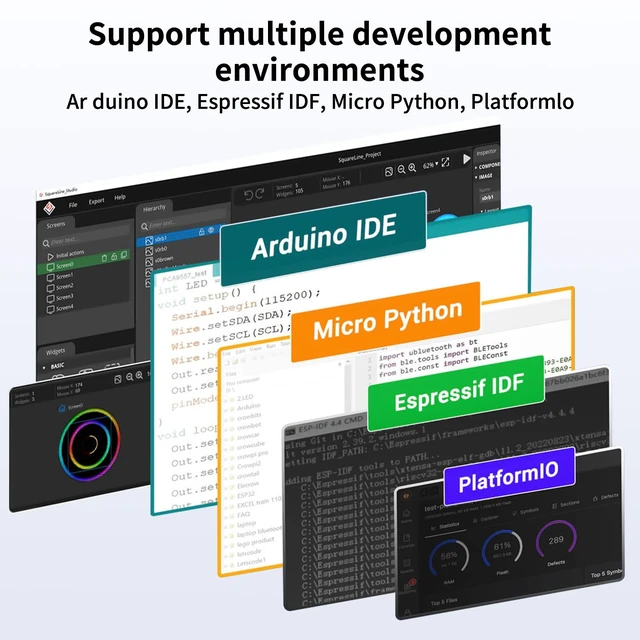Open the lego product folder in file list
Image resolution: width=640 pixels, height=640 pixels.
pos(256,542)
